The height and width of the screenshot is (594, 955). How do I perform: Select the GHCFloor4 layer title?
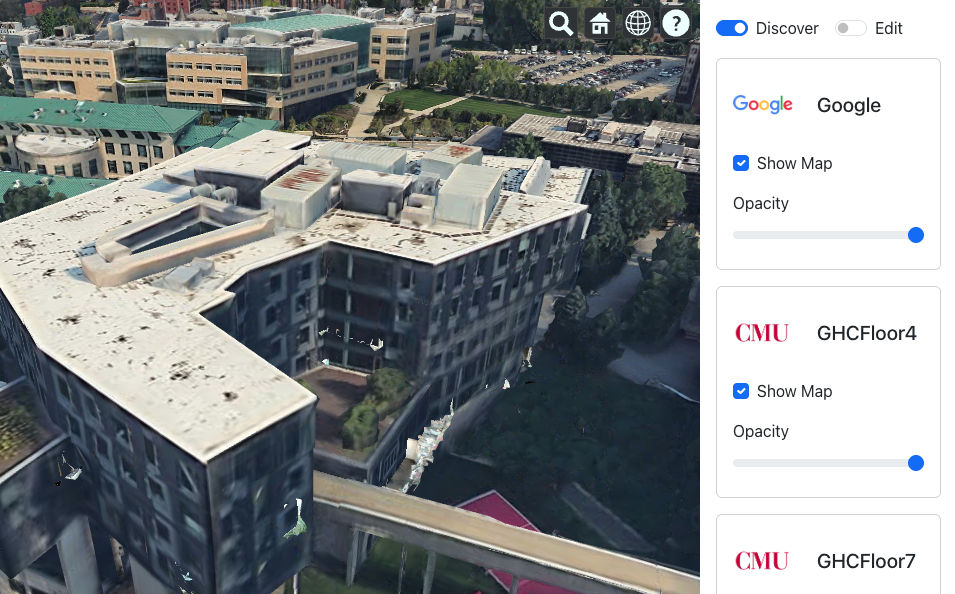(866, 333)
